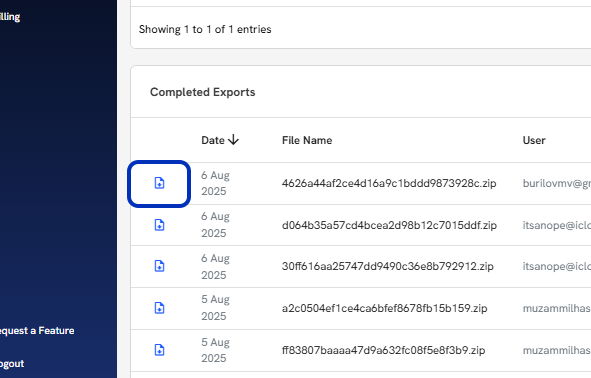Click the burilovmv user email cell
591x378 pixels.
[x=556, y=183]
